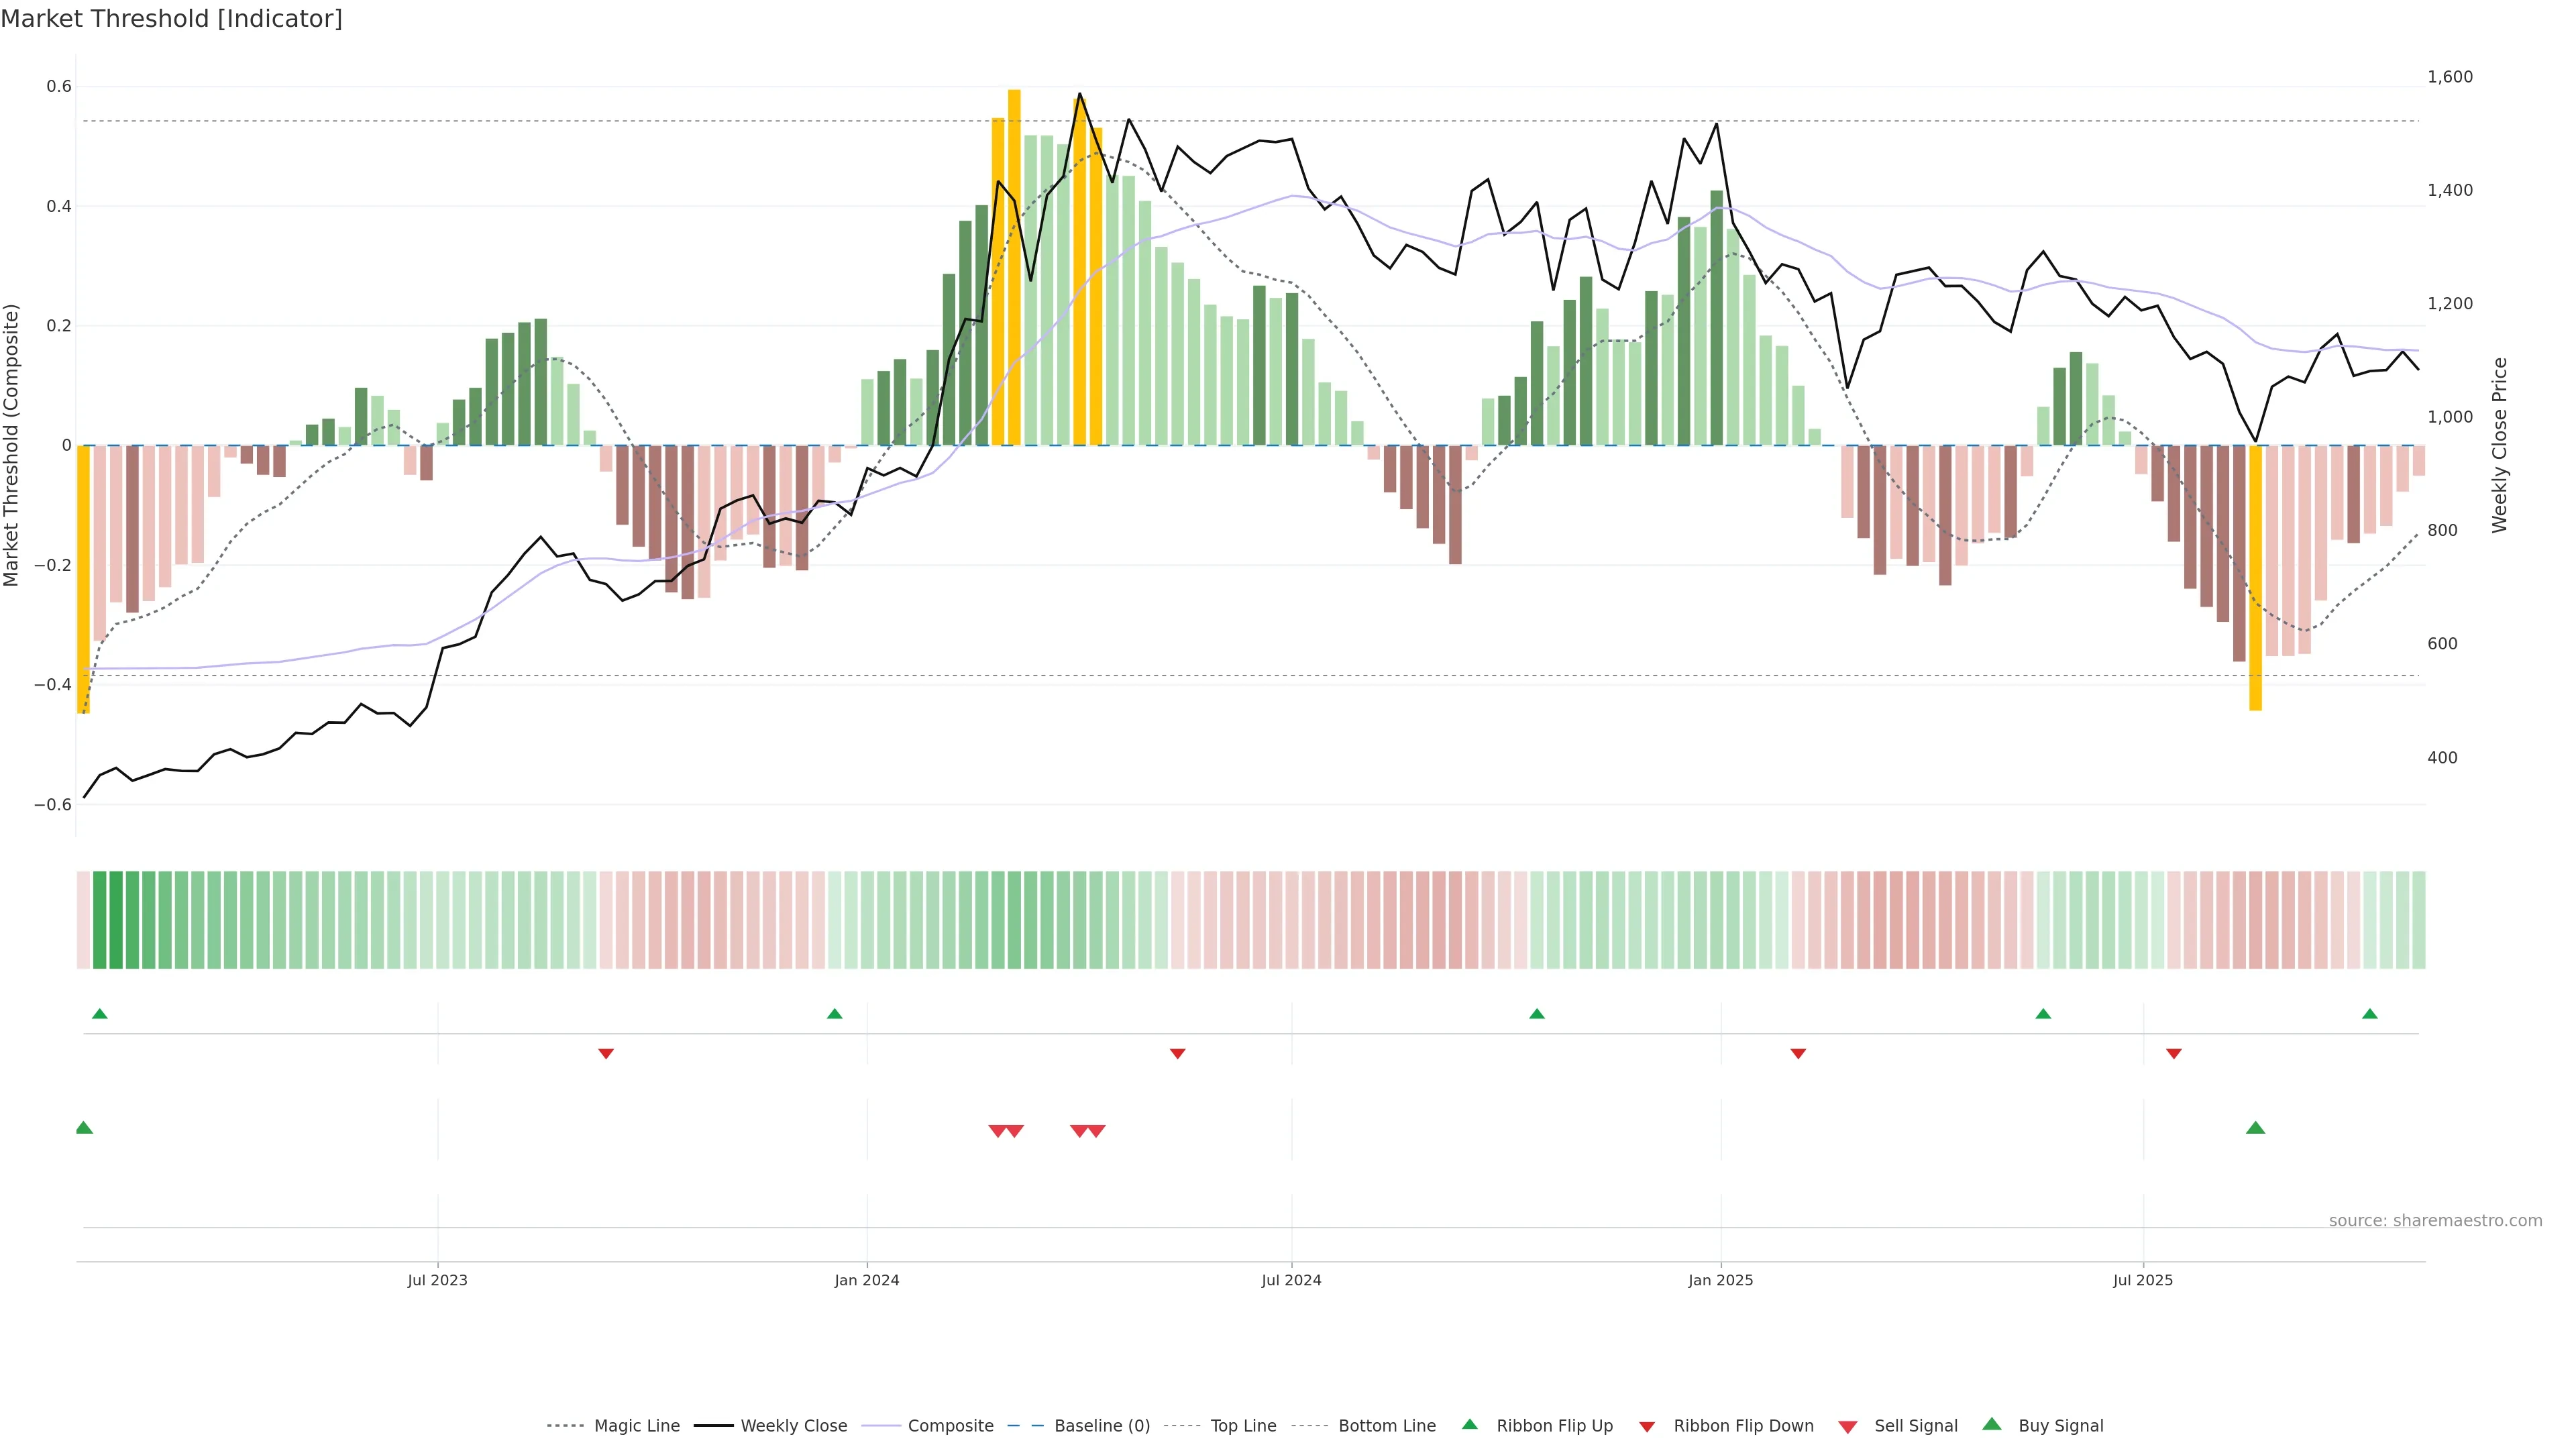
Task: Click Ribbon Flip Up legend triangle
Action: click(x=1469, y=1425)
